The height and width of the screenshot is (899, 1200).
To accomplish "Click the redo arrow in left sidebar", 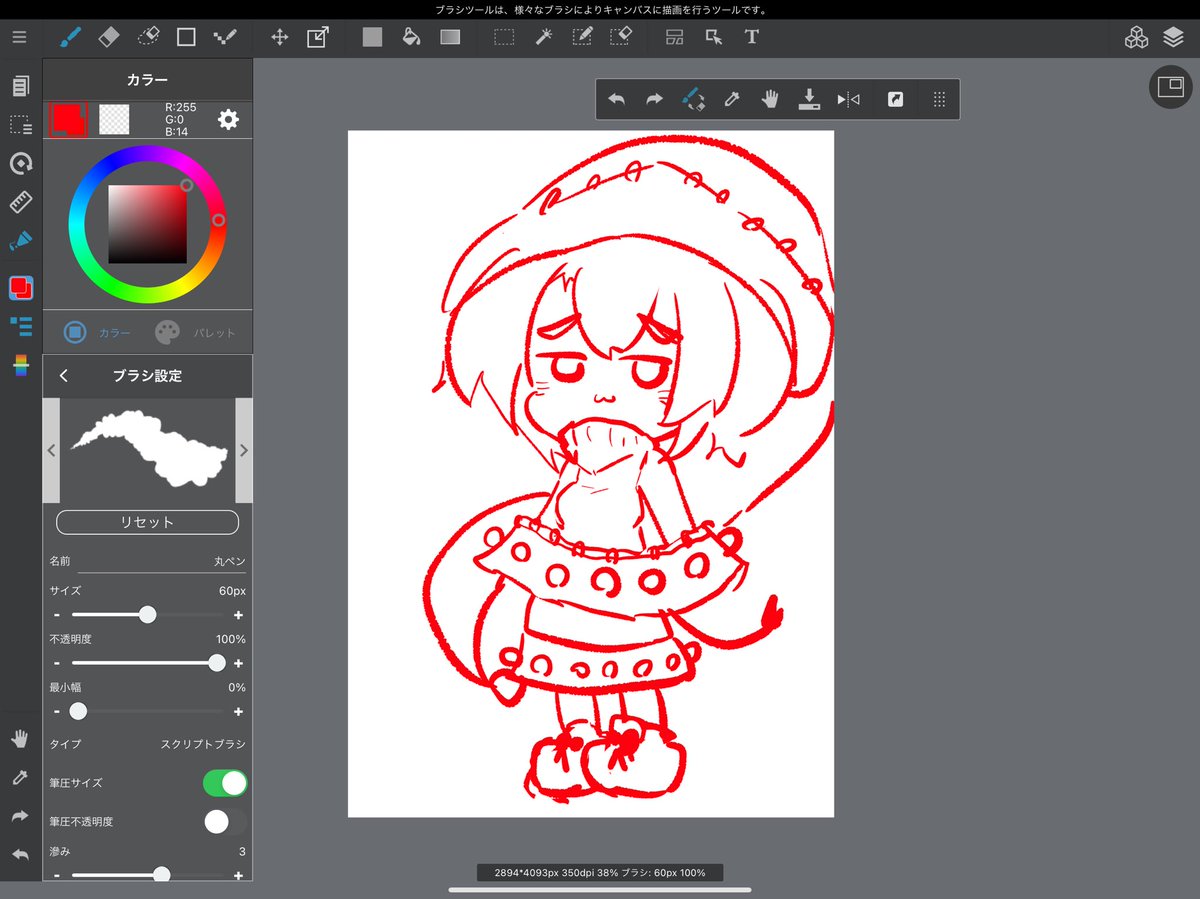I will (20, 816).
